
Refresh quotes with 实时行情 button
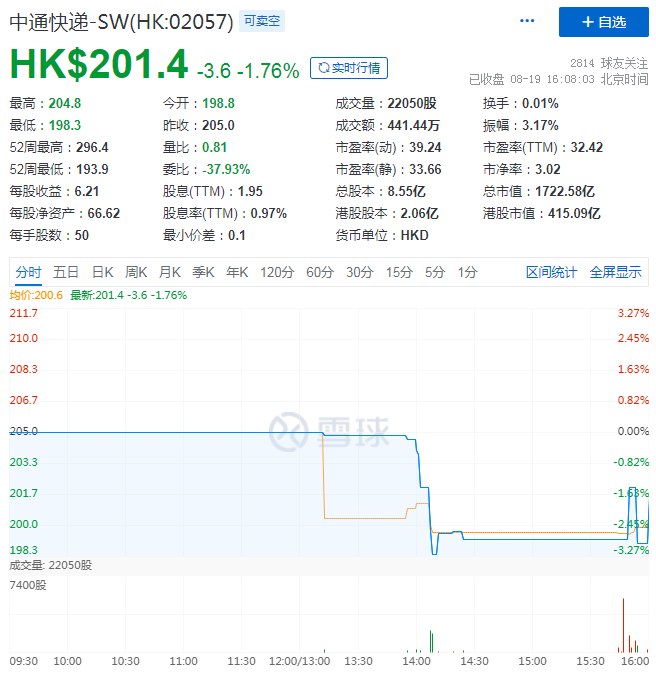(349, 68)
